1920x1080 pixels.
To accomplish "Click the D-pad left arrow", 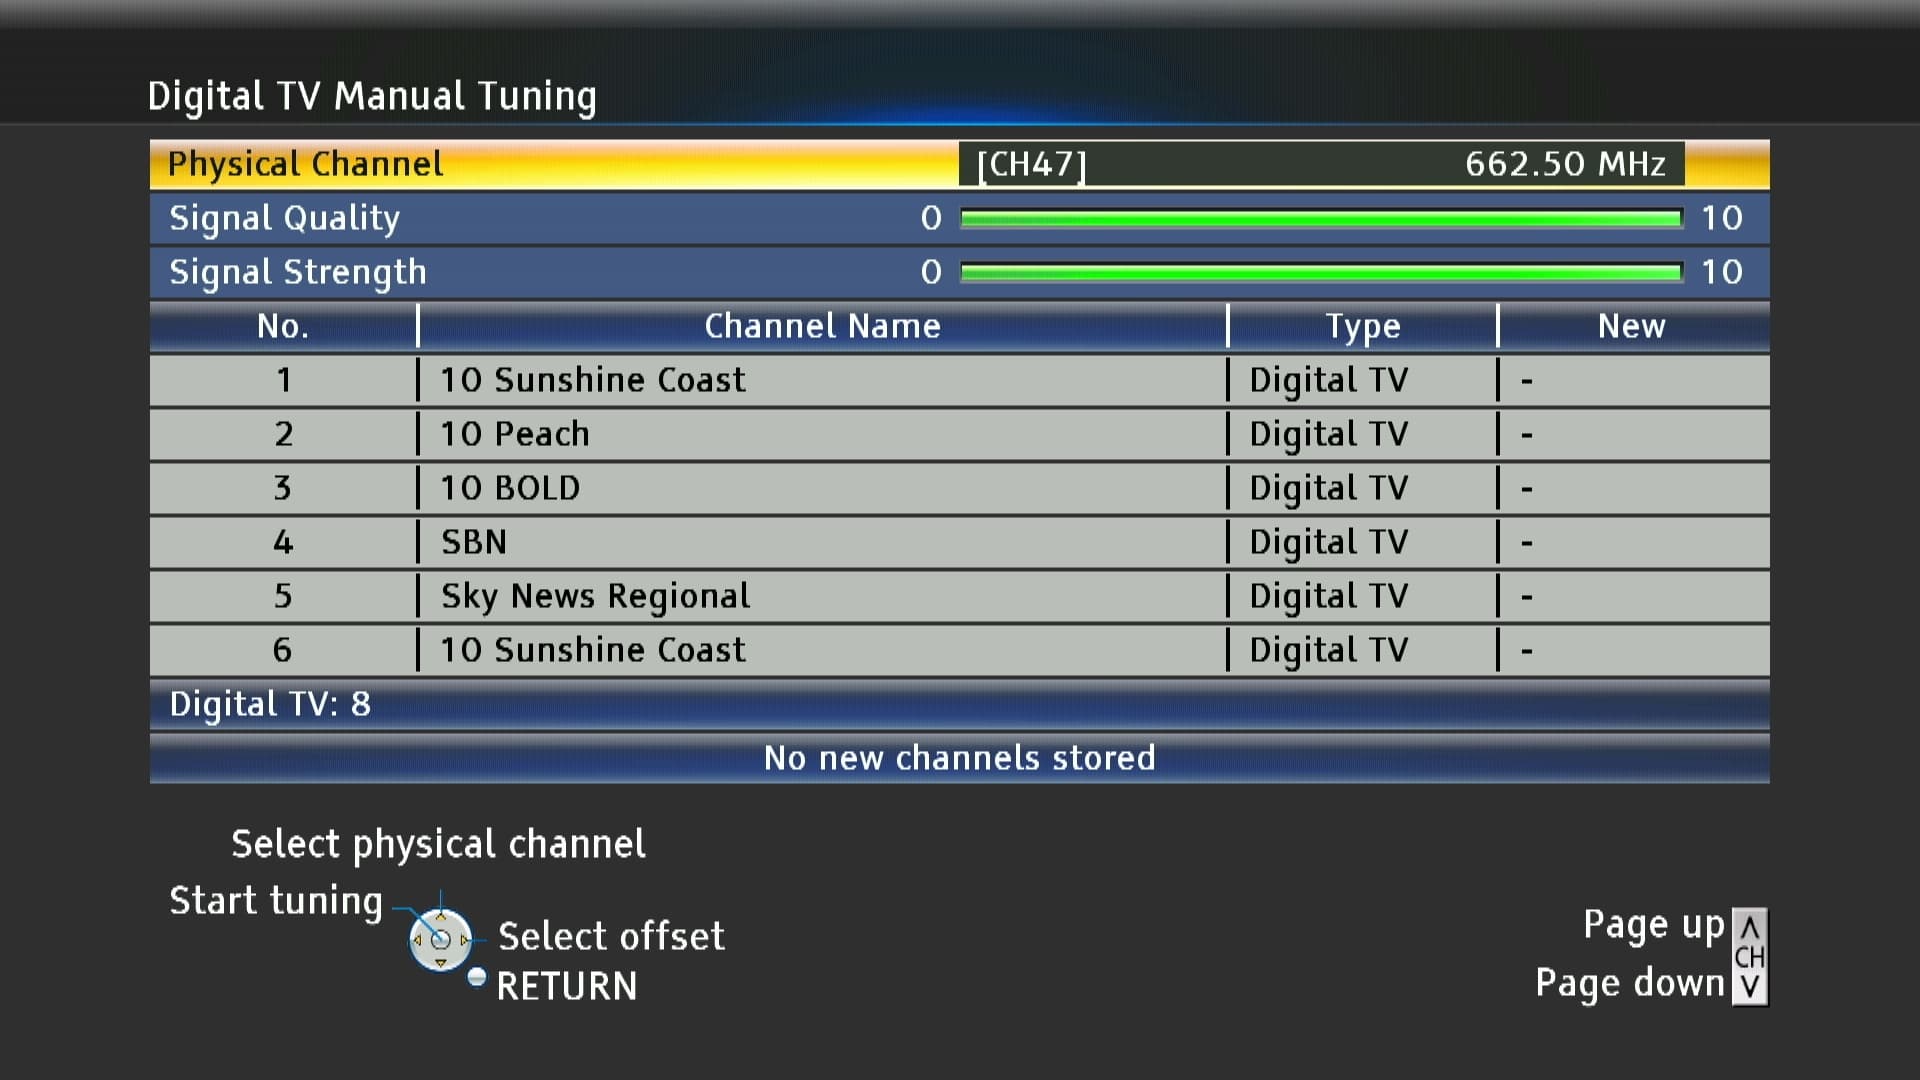I will 417,940.
